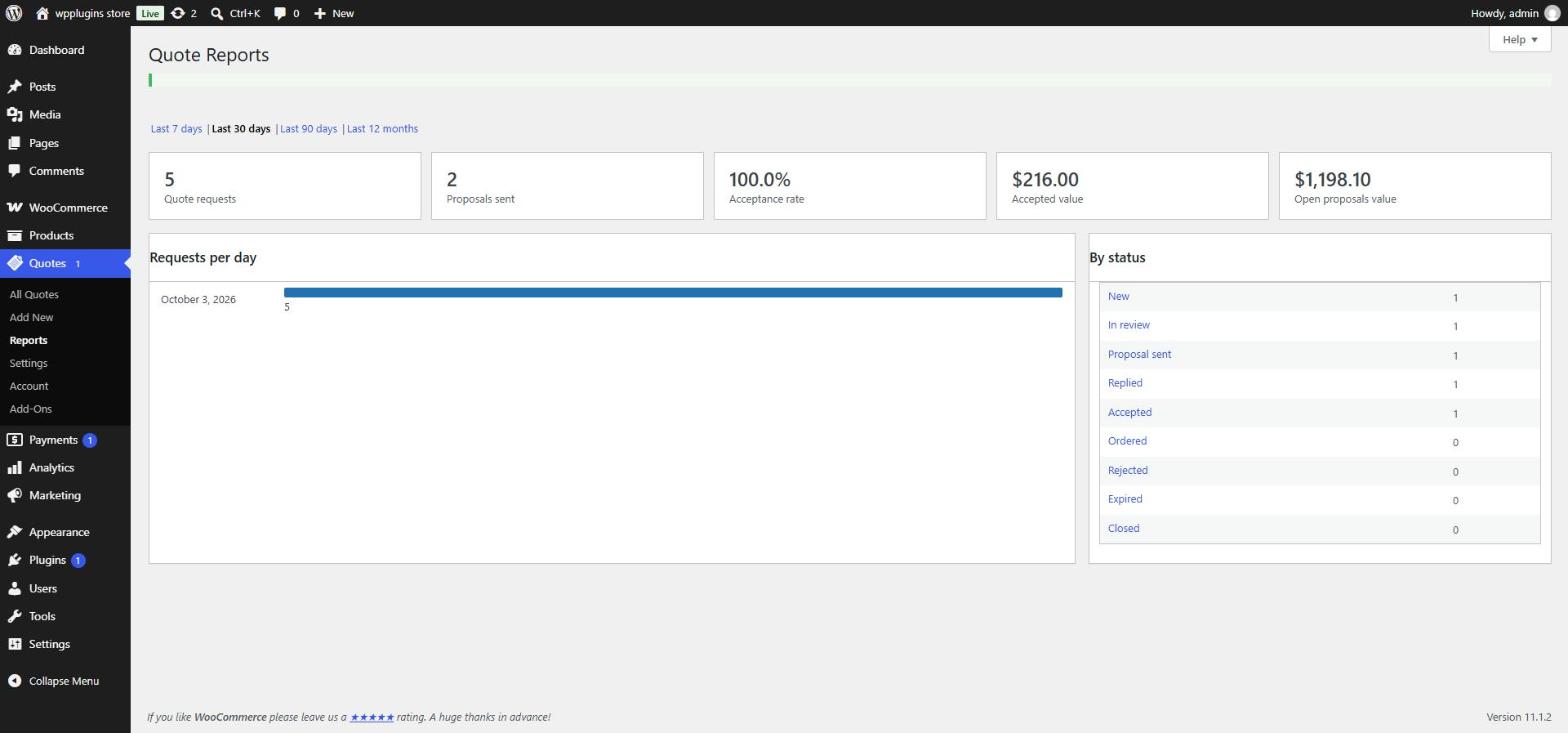Click the Requests per day heading
Viewport: 1568px width, 733px height.
tap(203, 258)
